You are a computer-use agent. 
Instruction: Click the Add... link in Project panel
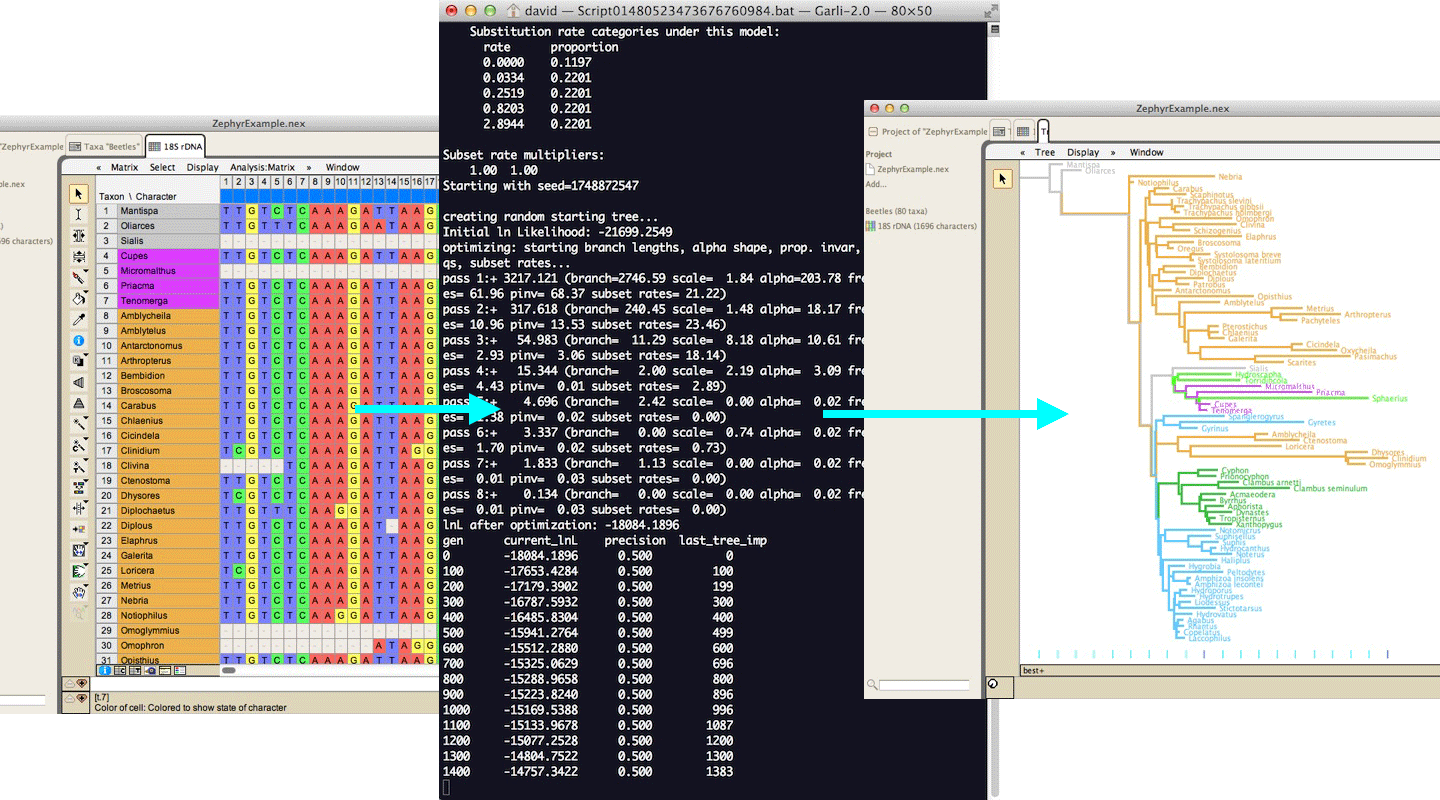pos(876,184)
